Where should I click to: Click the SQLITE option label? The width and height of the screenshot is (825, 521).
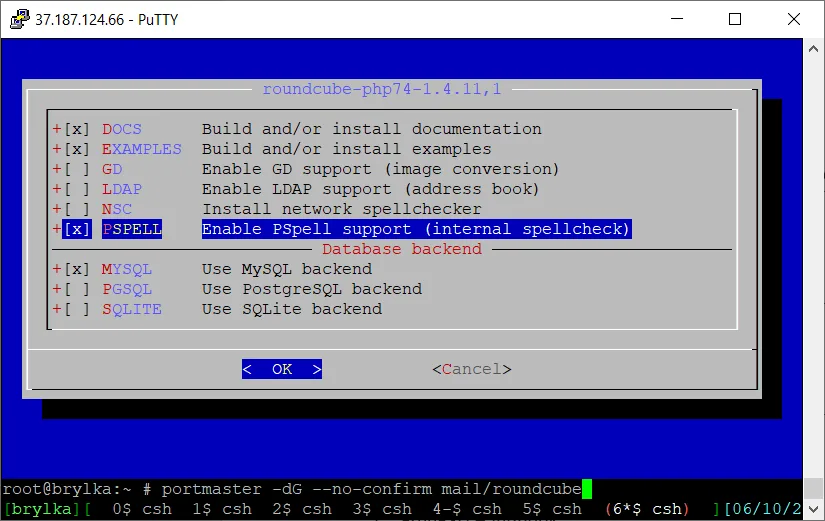(132, 309)
